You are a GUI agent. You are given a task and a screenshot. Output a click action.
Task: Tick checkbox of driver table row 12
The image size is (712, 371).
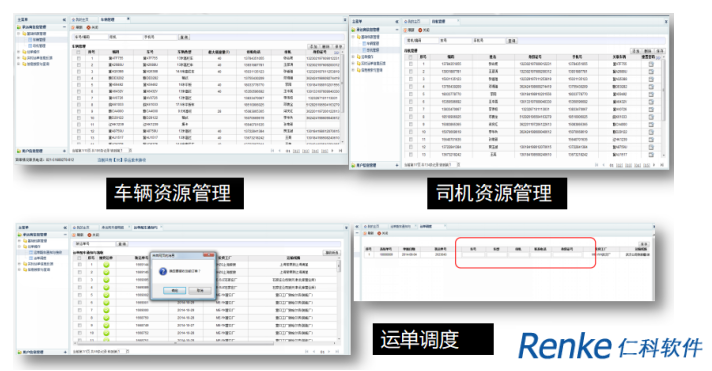(410, 147)
